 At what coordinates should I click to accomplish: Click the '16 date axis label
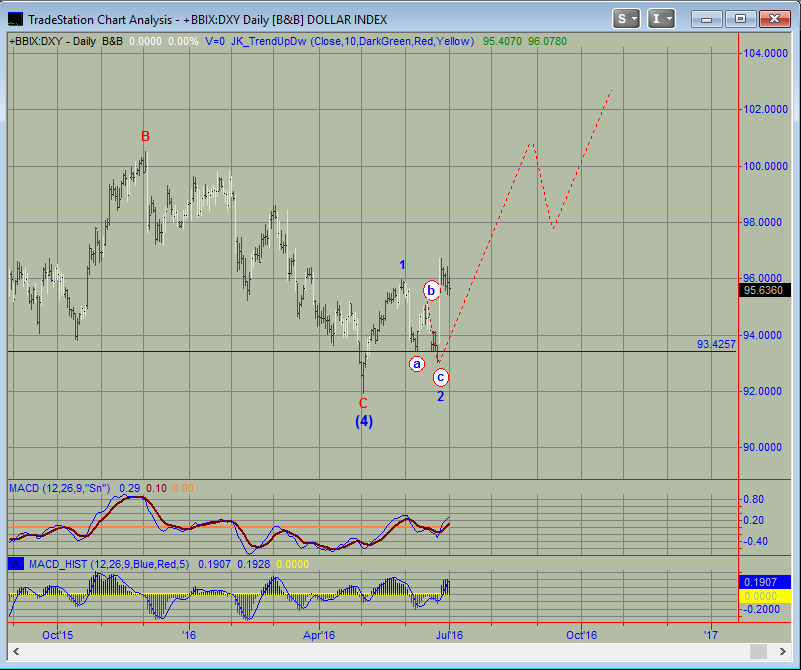(189, 635)
